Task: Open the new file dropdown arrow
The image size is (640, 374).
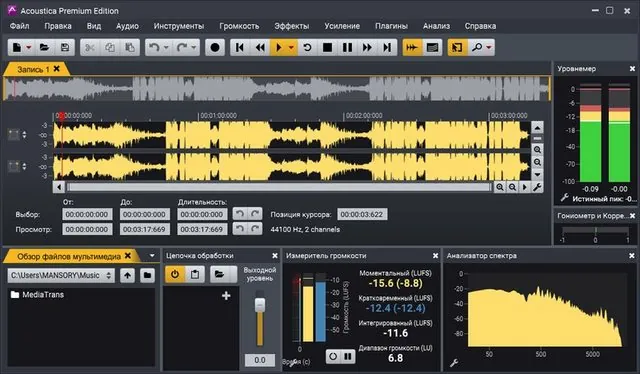Action: (29, 48)
